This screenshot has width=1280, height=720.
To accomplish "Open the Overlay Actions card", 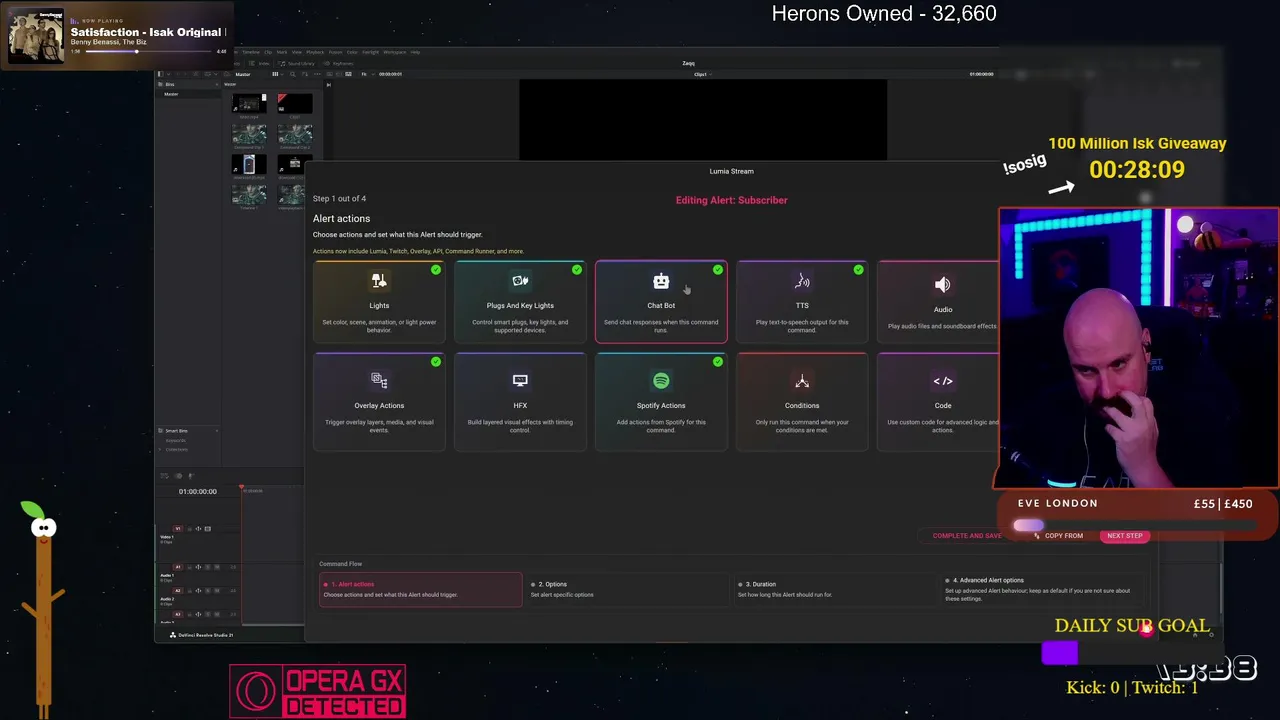I will [379, 401].
